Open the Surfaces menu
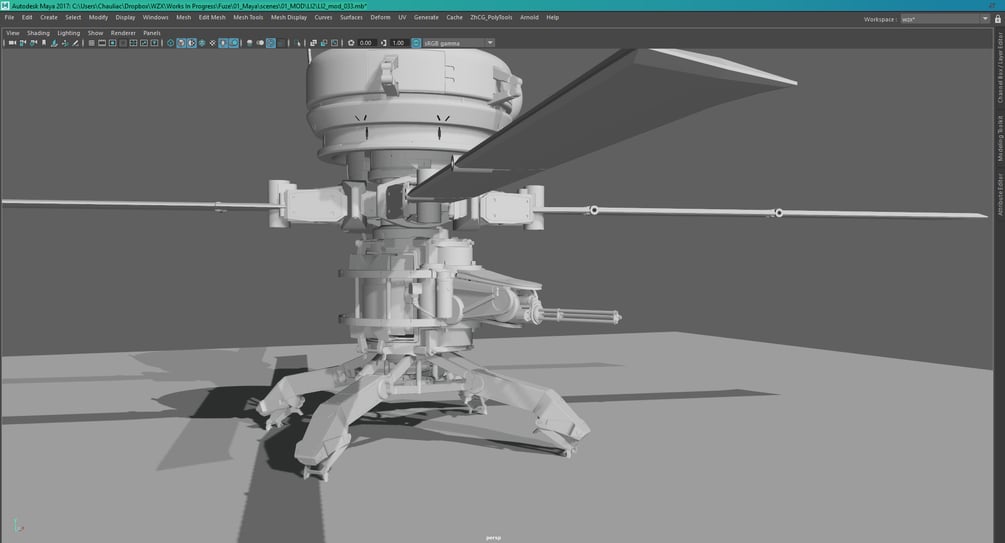Image resolution: width=1005 pixels, height=543 pixels. coord(351,17)
